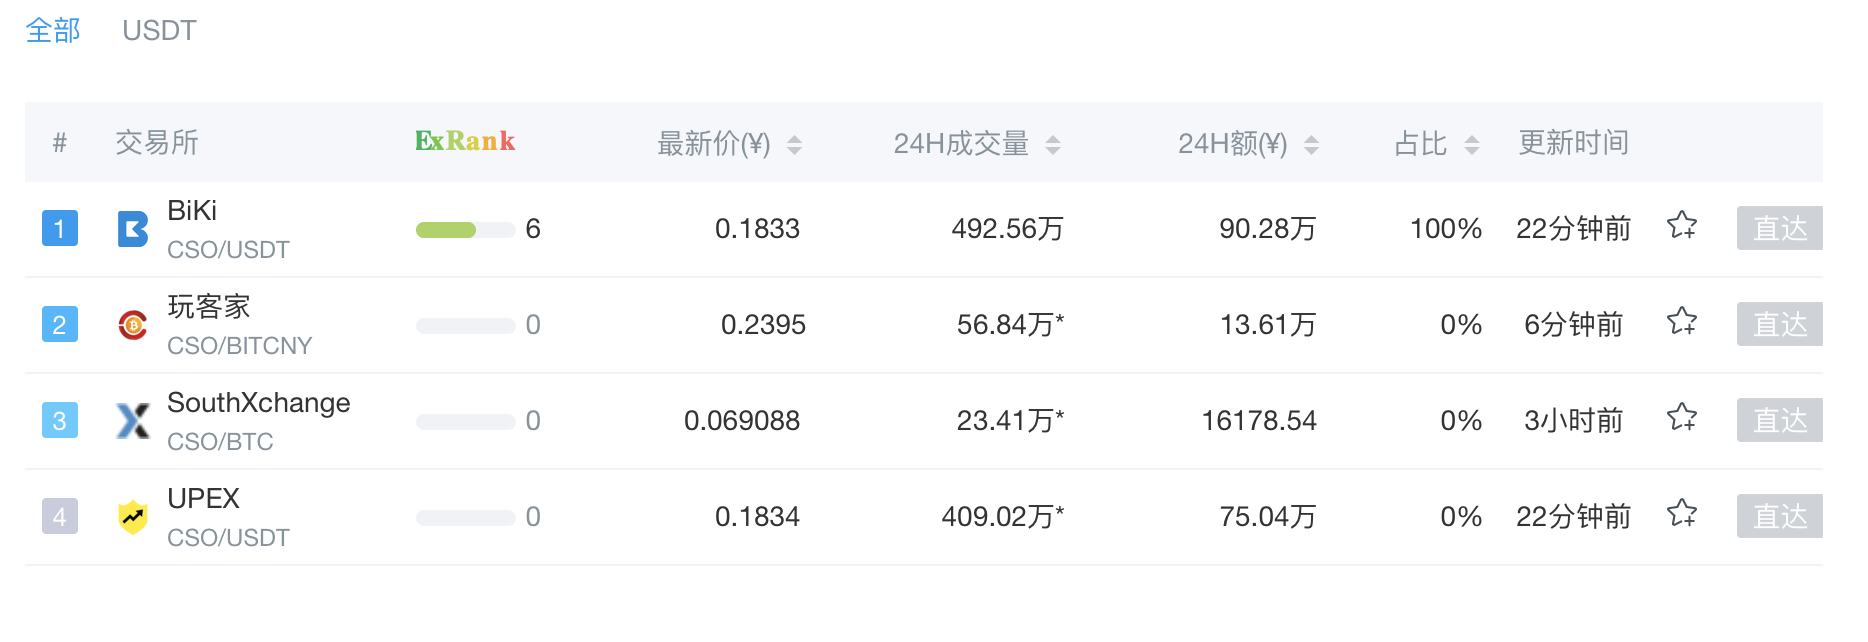
Task: Click 直达 button for UPEX
Action: coord(1780,516)
